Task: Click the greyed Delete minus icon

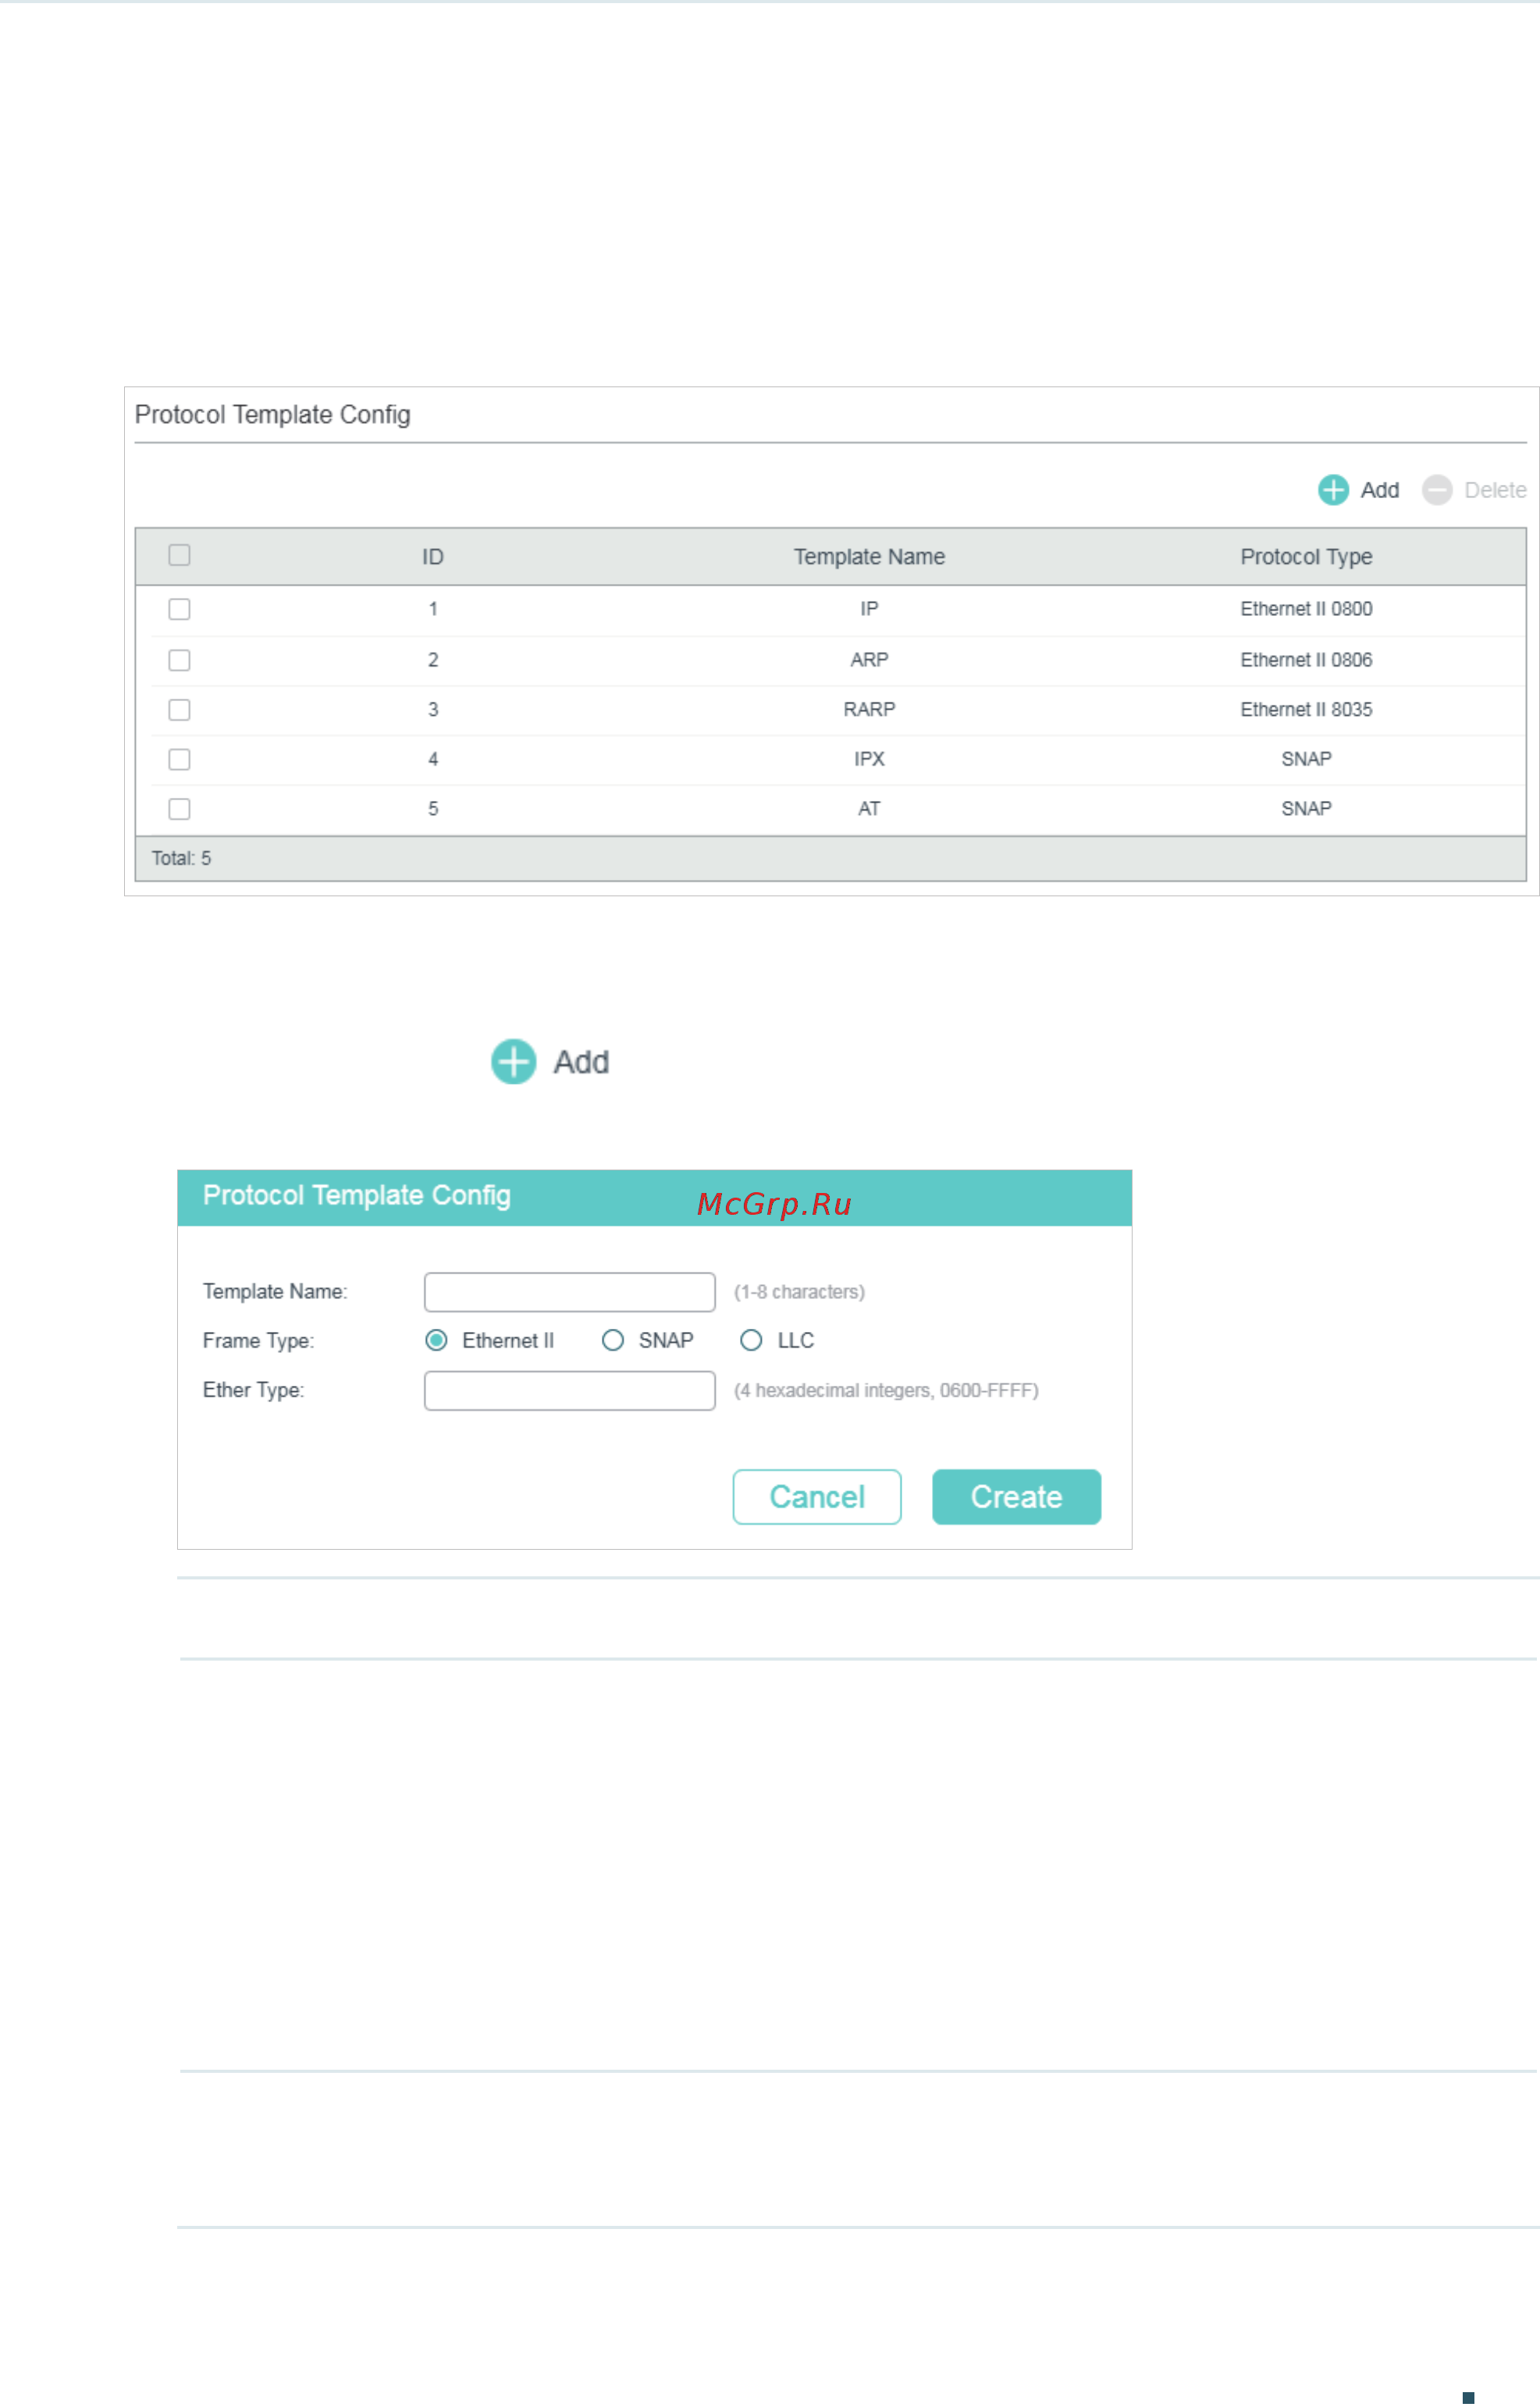Action: pos(1437,490)
